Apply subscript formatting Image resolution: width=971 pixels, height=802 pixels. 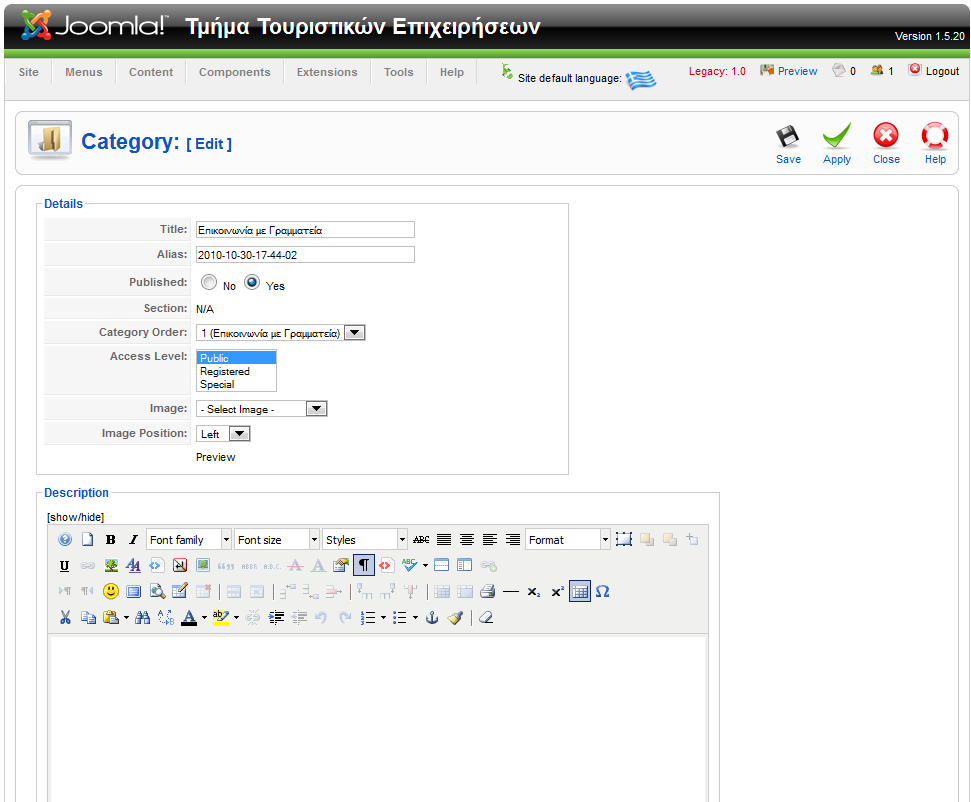pos(534,591)
